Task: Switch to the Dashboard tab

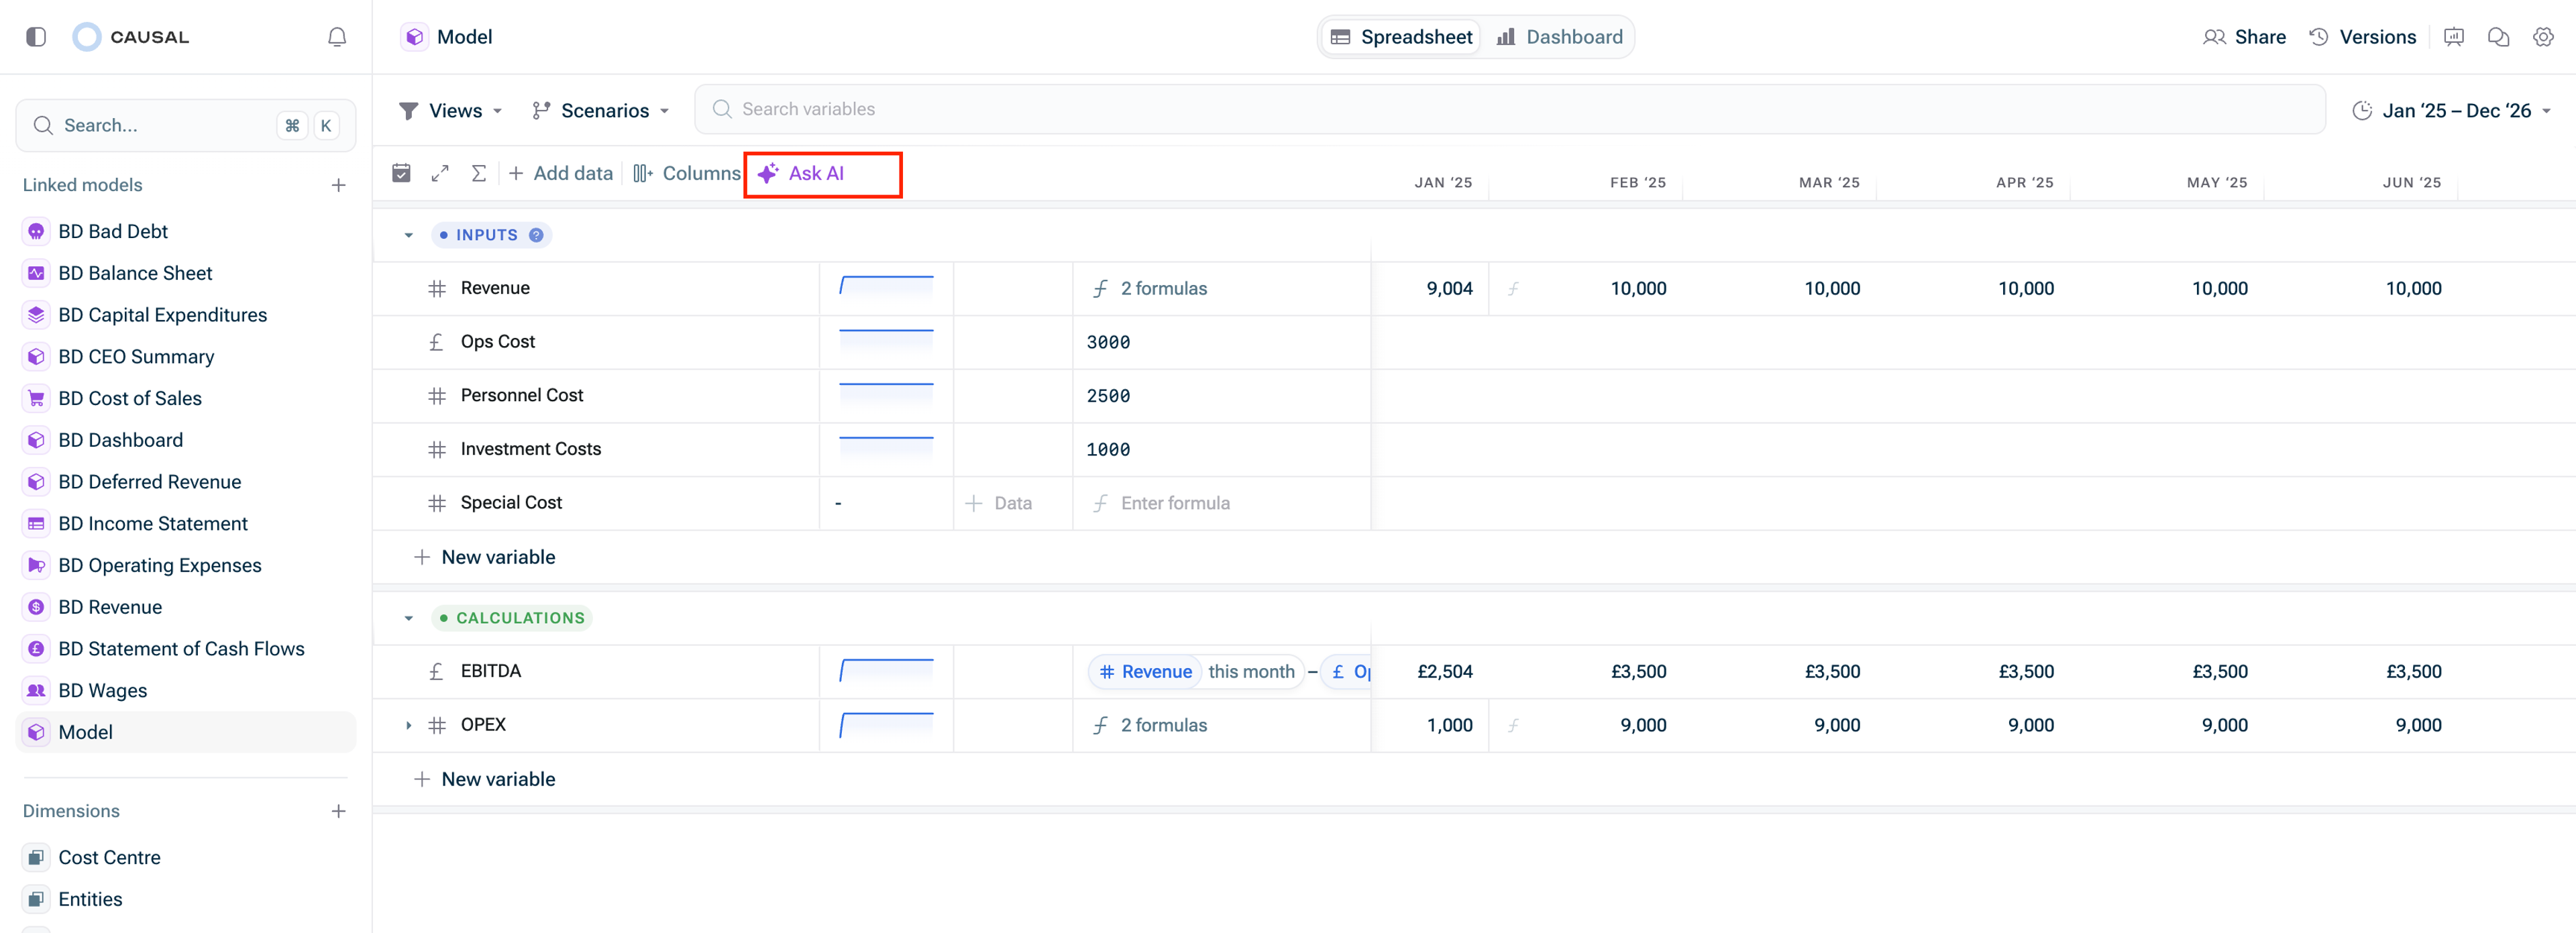Action: tap(1560, 37)
